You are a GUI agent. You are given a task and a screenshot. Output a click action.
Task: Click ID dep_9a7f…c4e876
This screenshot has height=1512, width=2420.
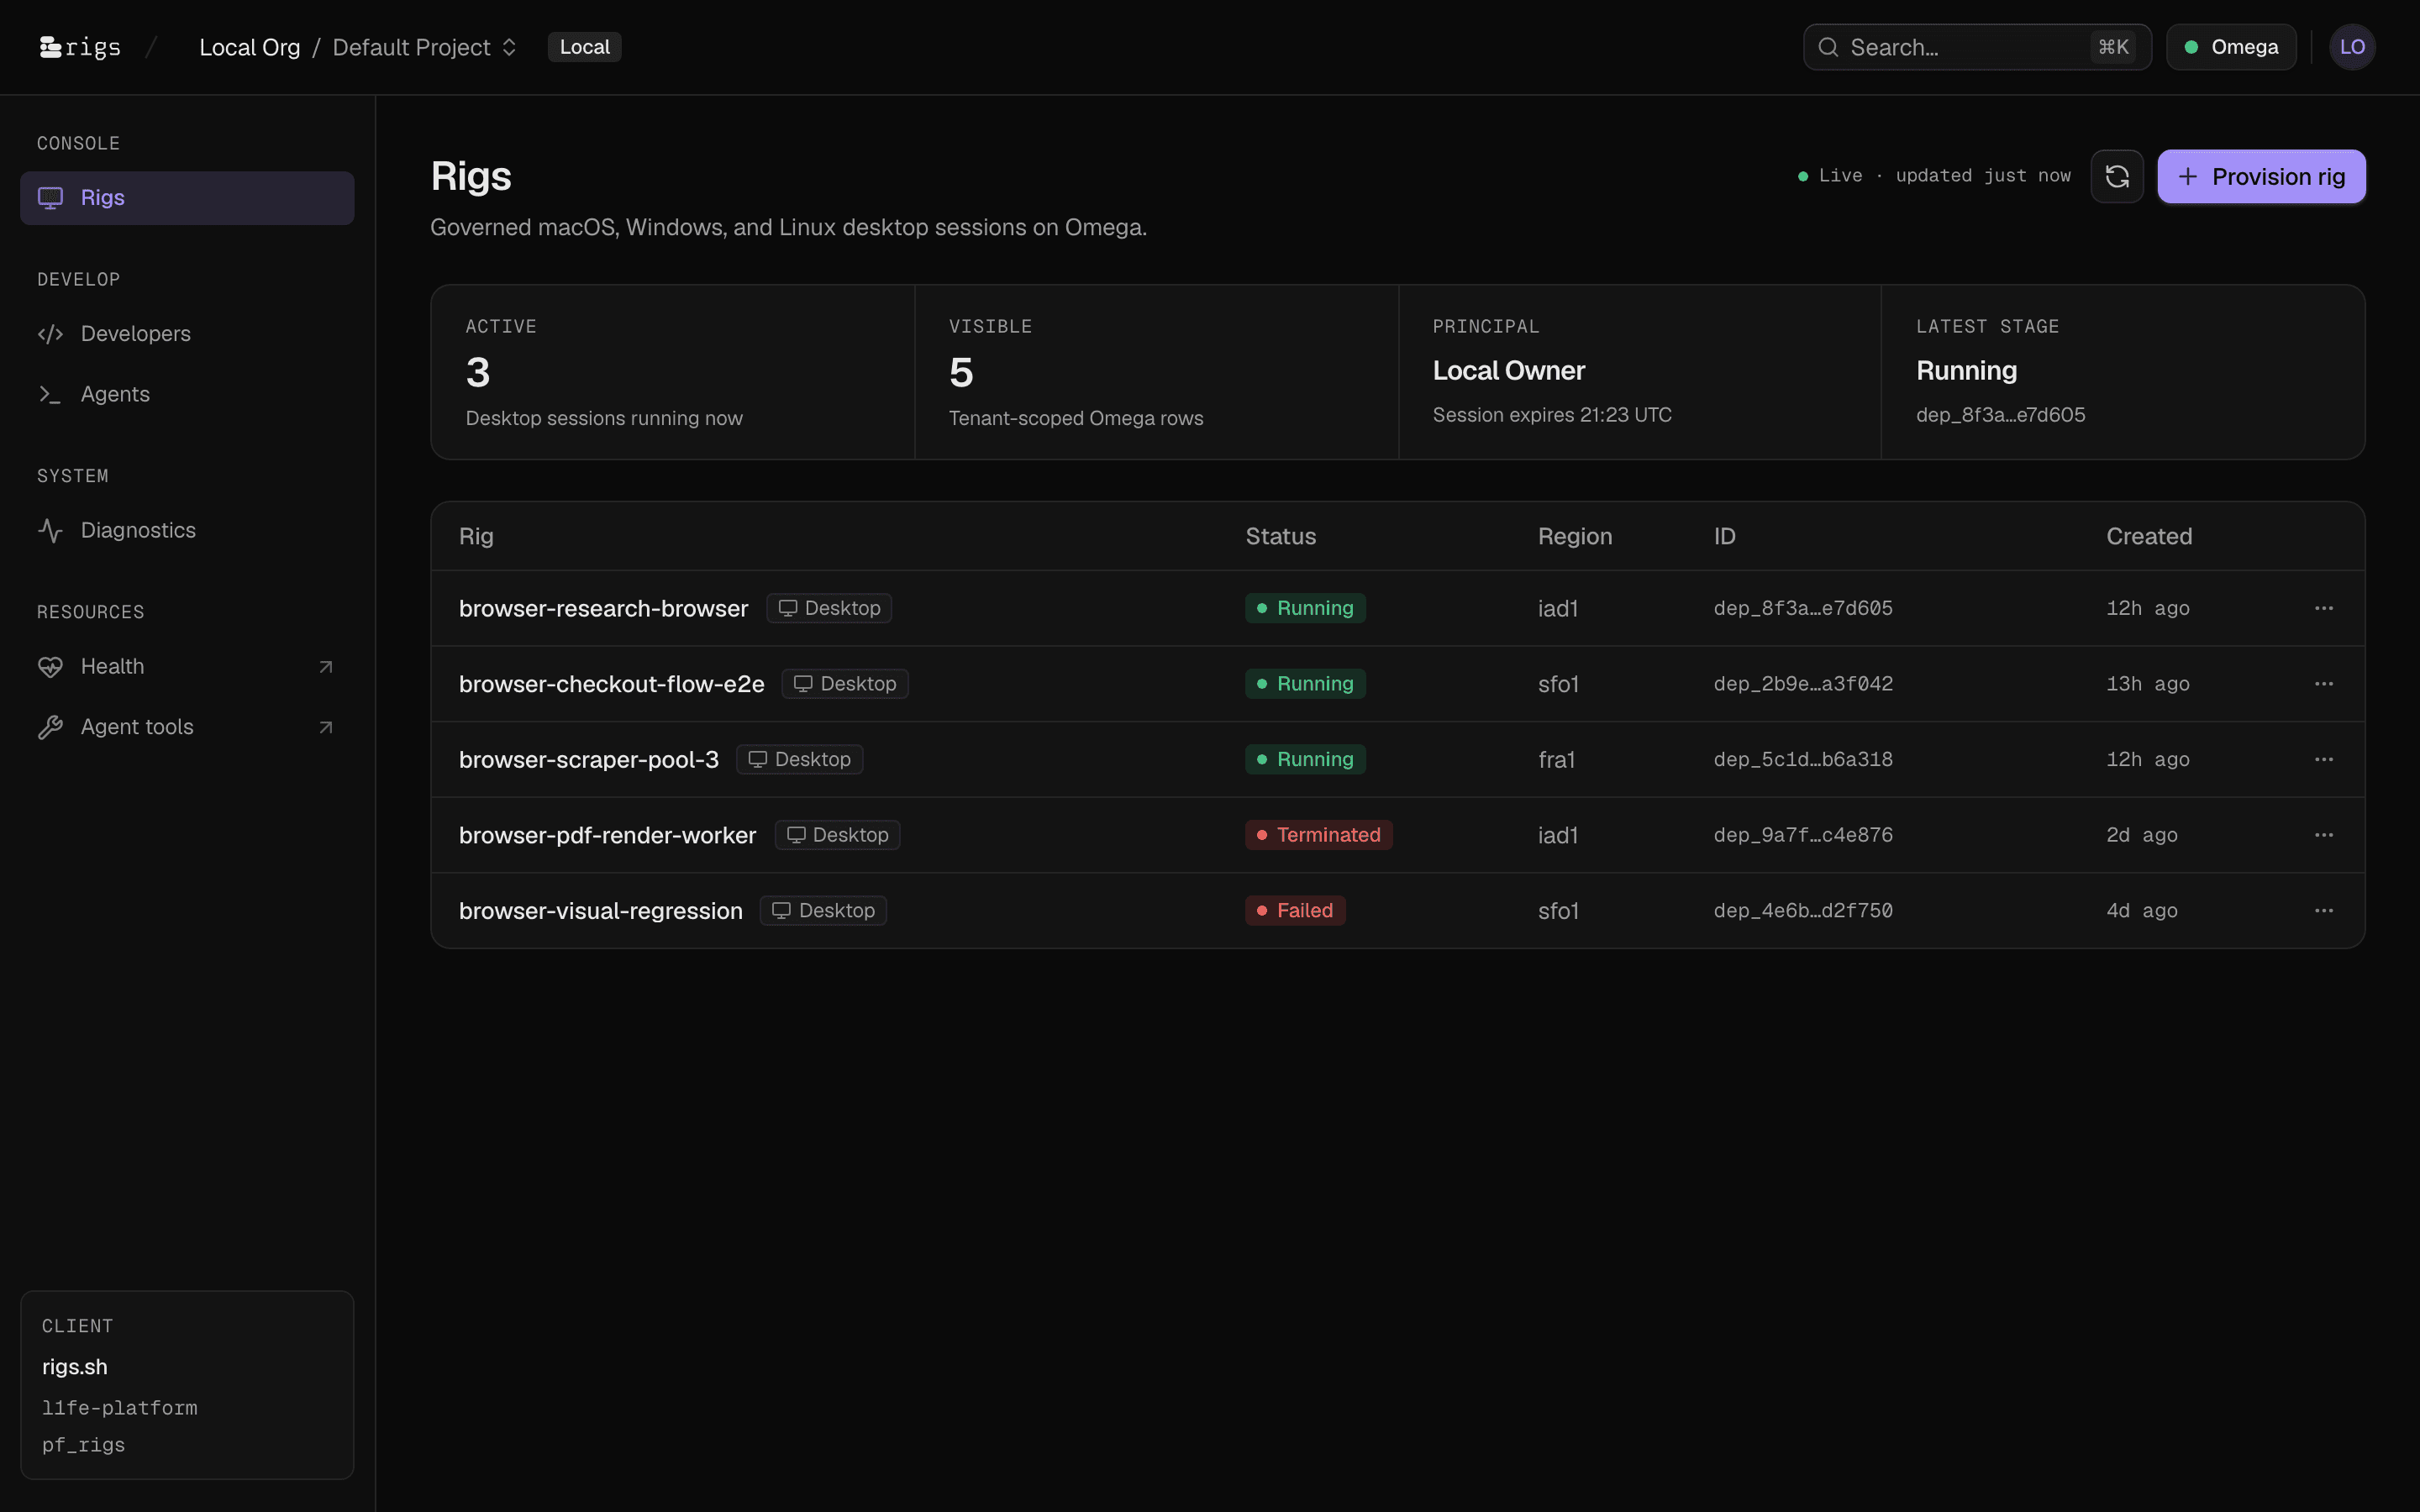click(x=1803, y=835)
